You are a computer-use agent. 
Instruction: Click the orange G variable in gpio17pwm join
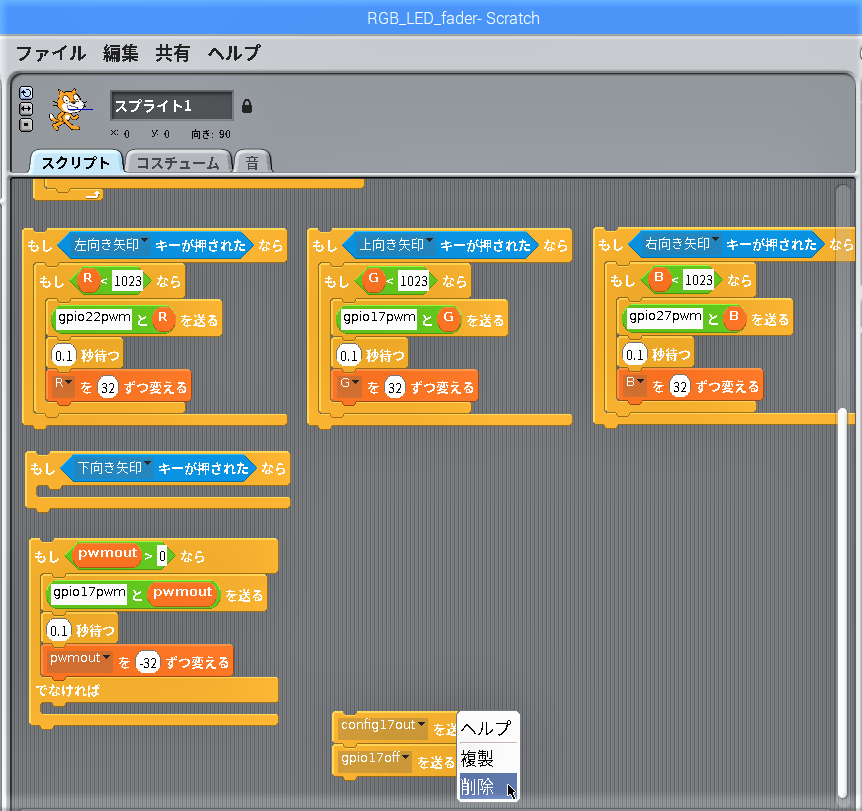(x=449, y=318)
